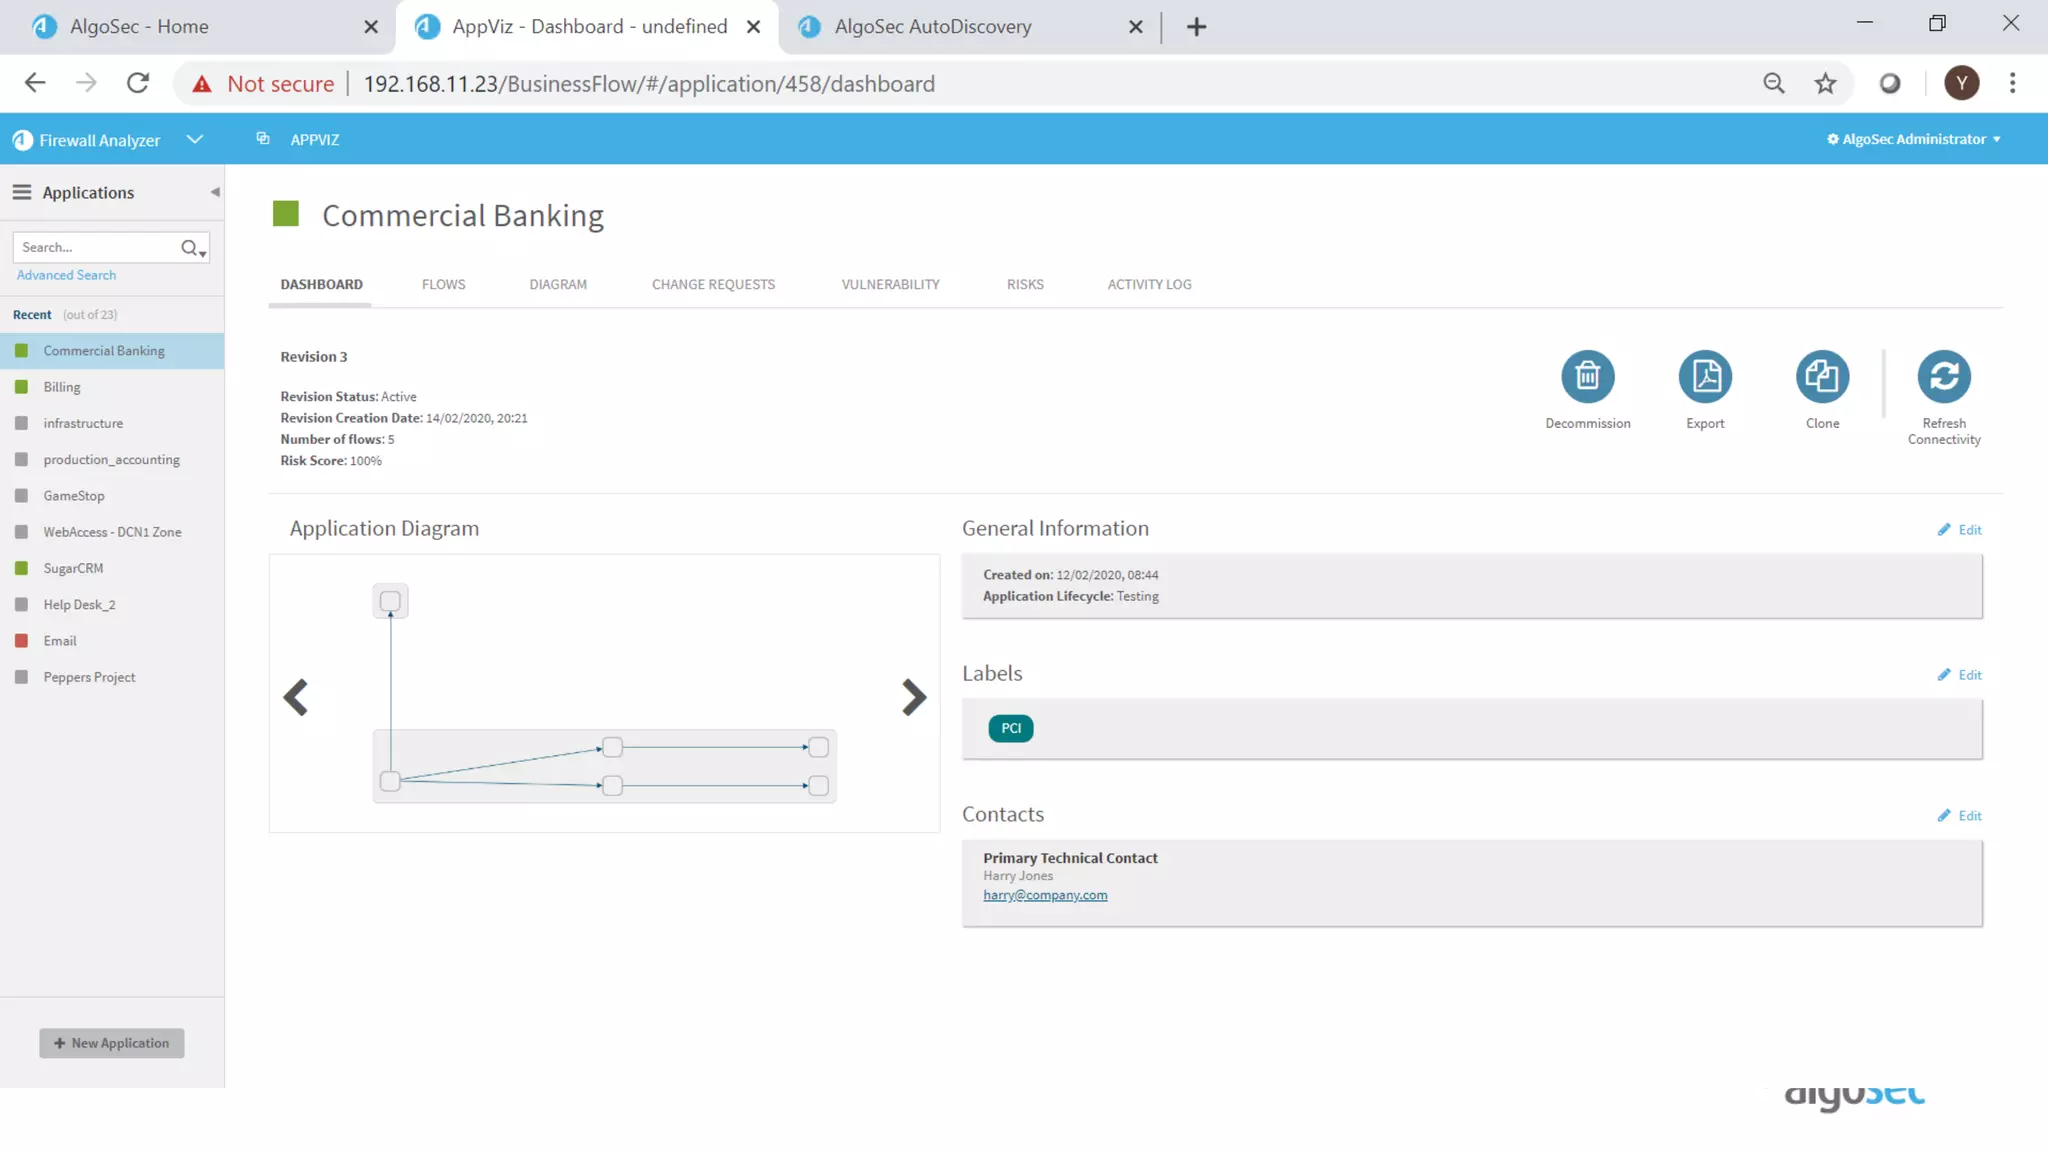Open the Vulnerability tab

click(x=890, y=285)
